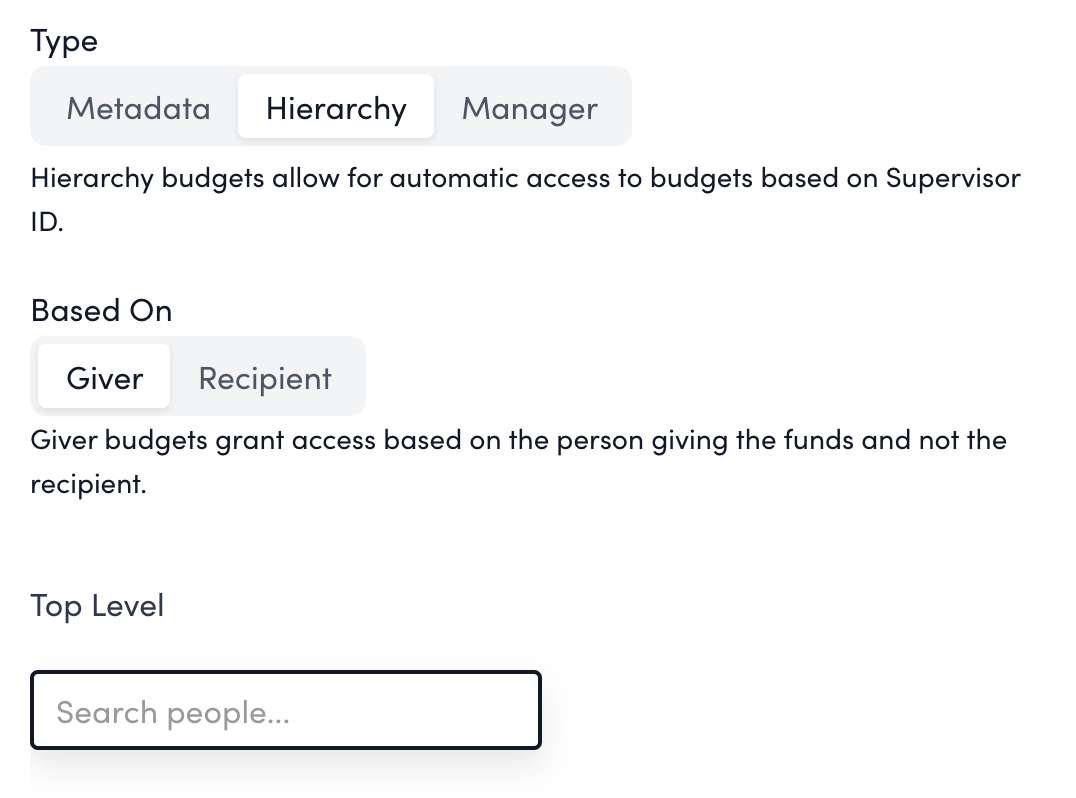Pick Recipient in the Based On selector

tap(265, 378)
